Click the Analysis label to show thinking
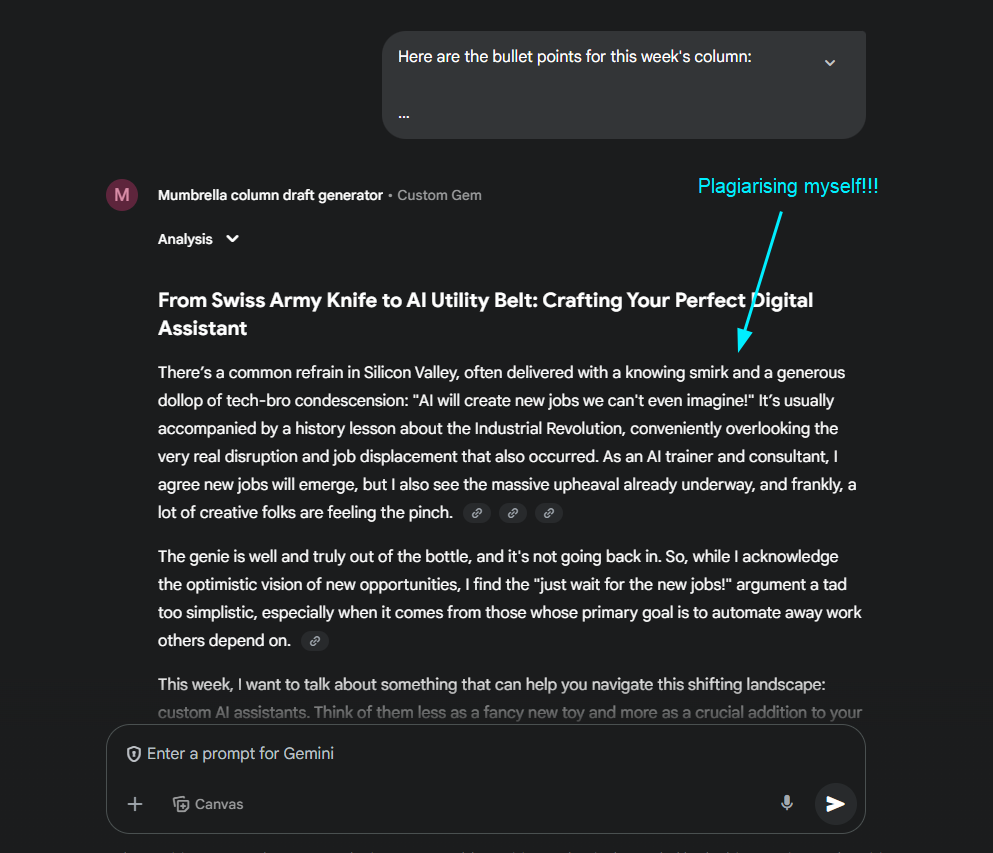The image size is (993, 853). [185, 239]
